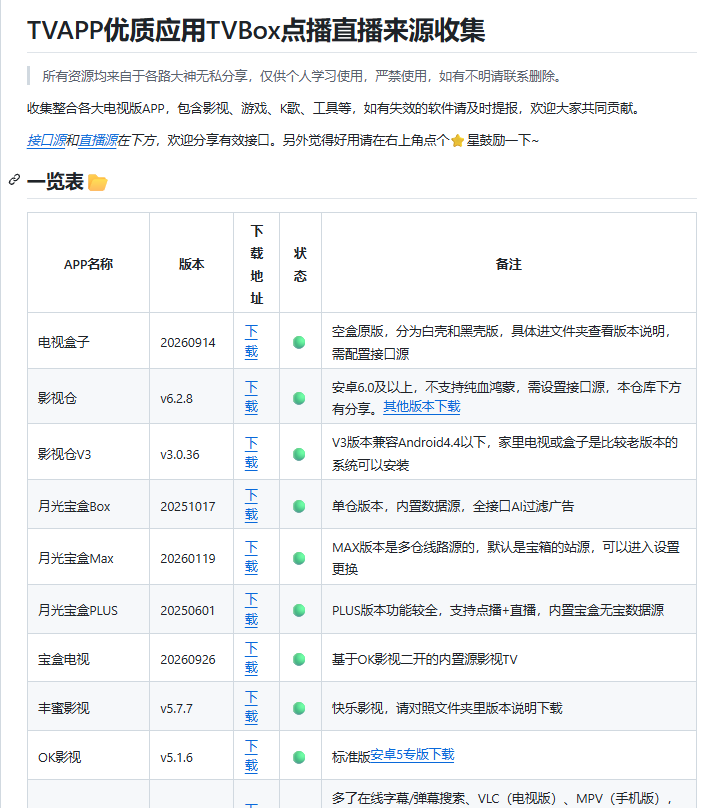Click the 下载 link for OK影视
Viewport: 713px width, 808px height.
click(251, 756)
